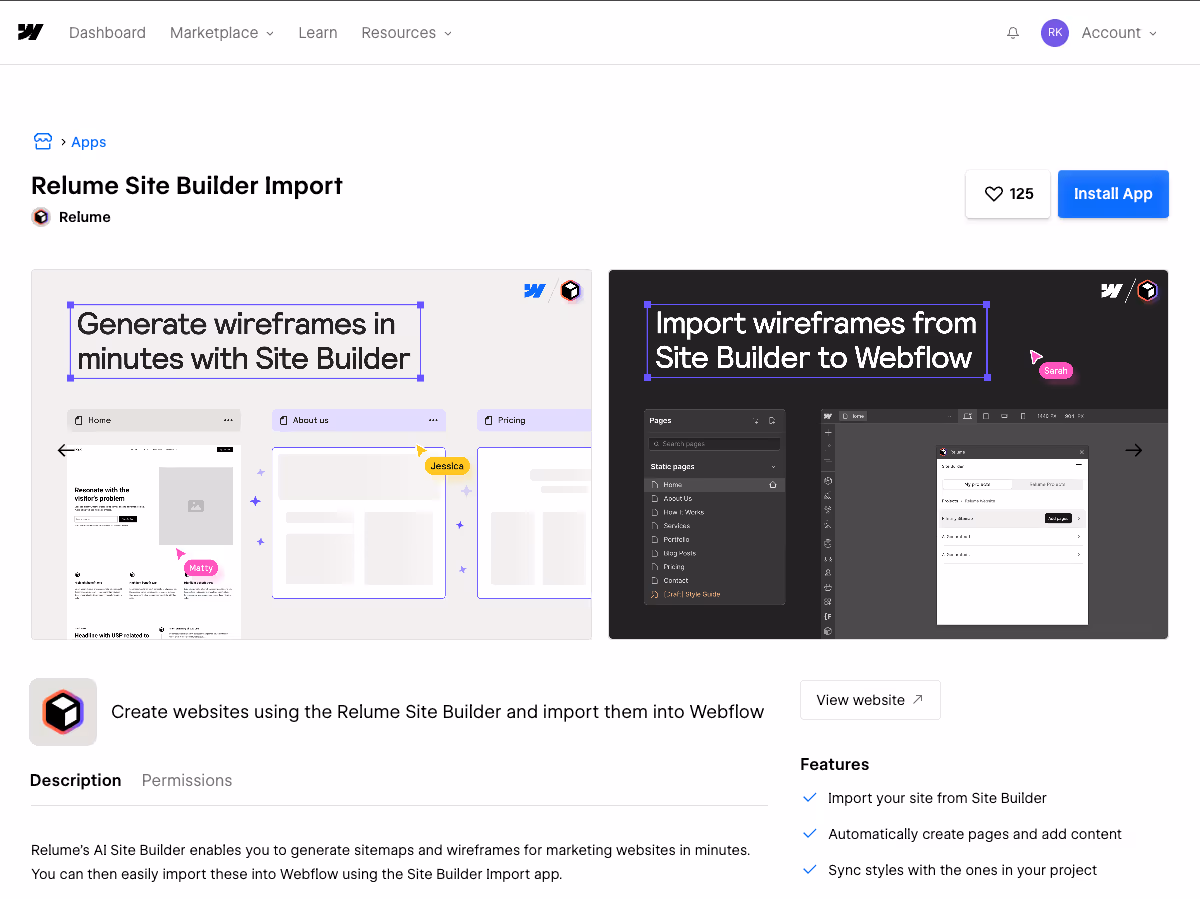Click the View website button
The image size is (1200, 899).
(x=870, y=700)
